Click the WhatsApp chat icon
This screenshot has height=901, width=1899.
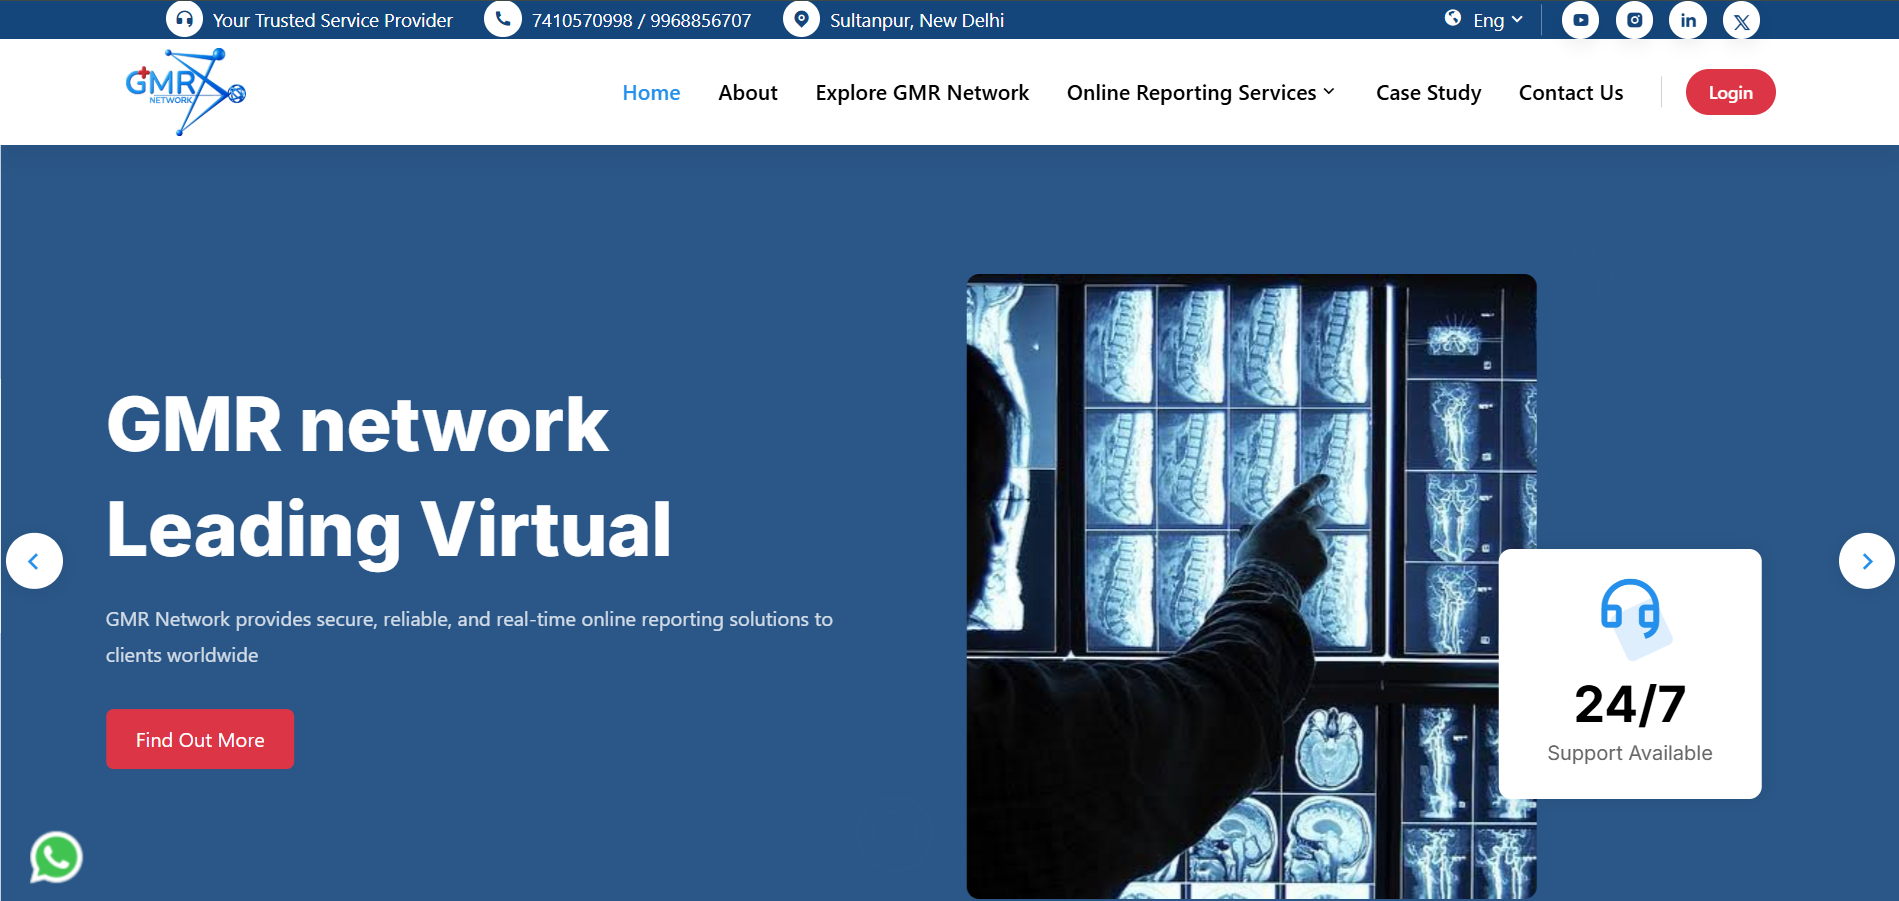56,857
